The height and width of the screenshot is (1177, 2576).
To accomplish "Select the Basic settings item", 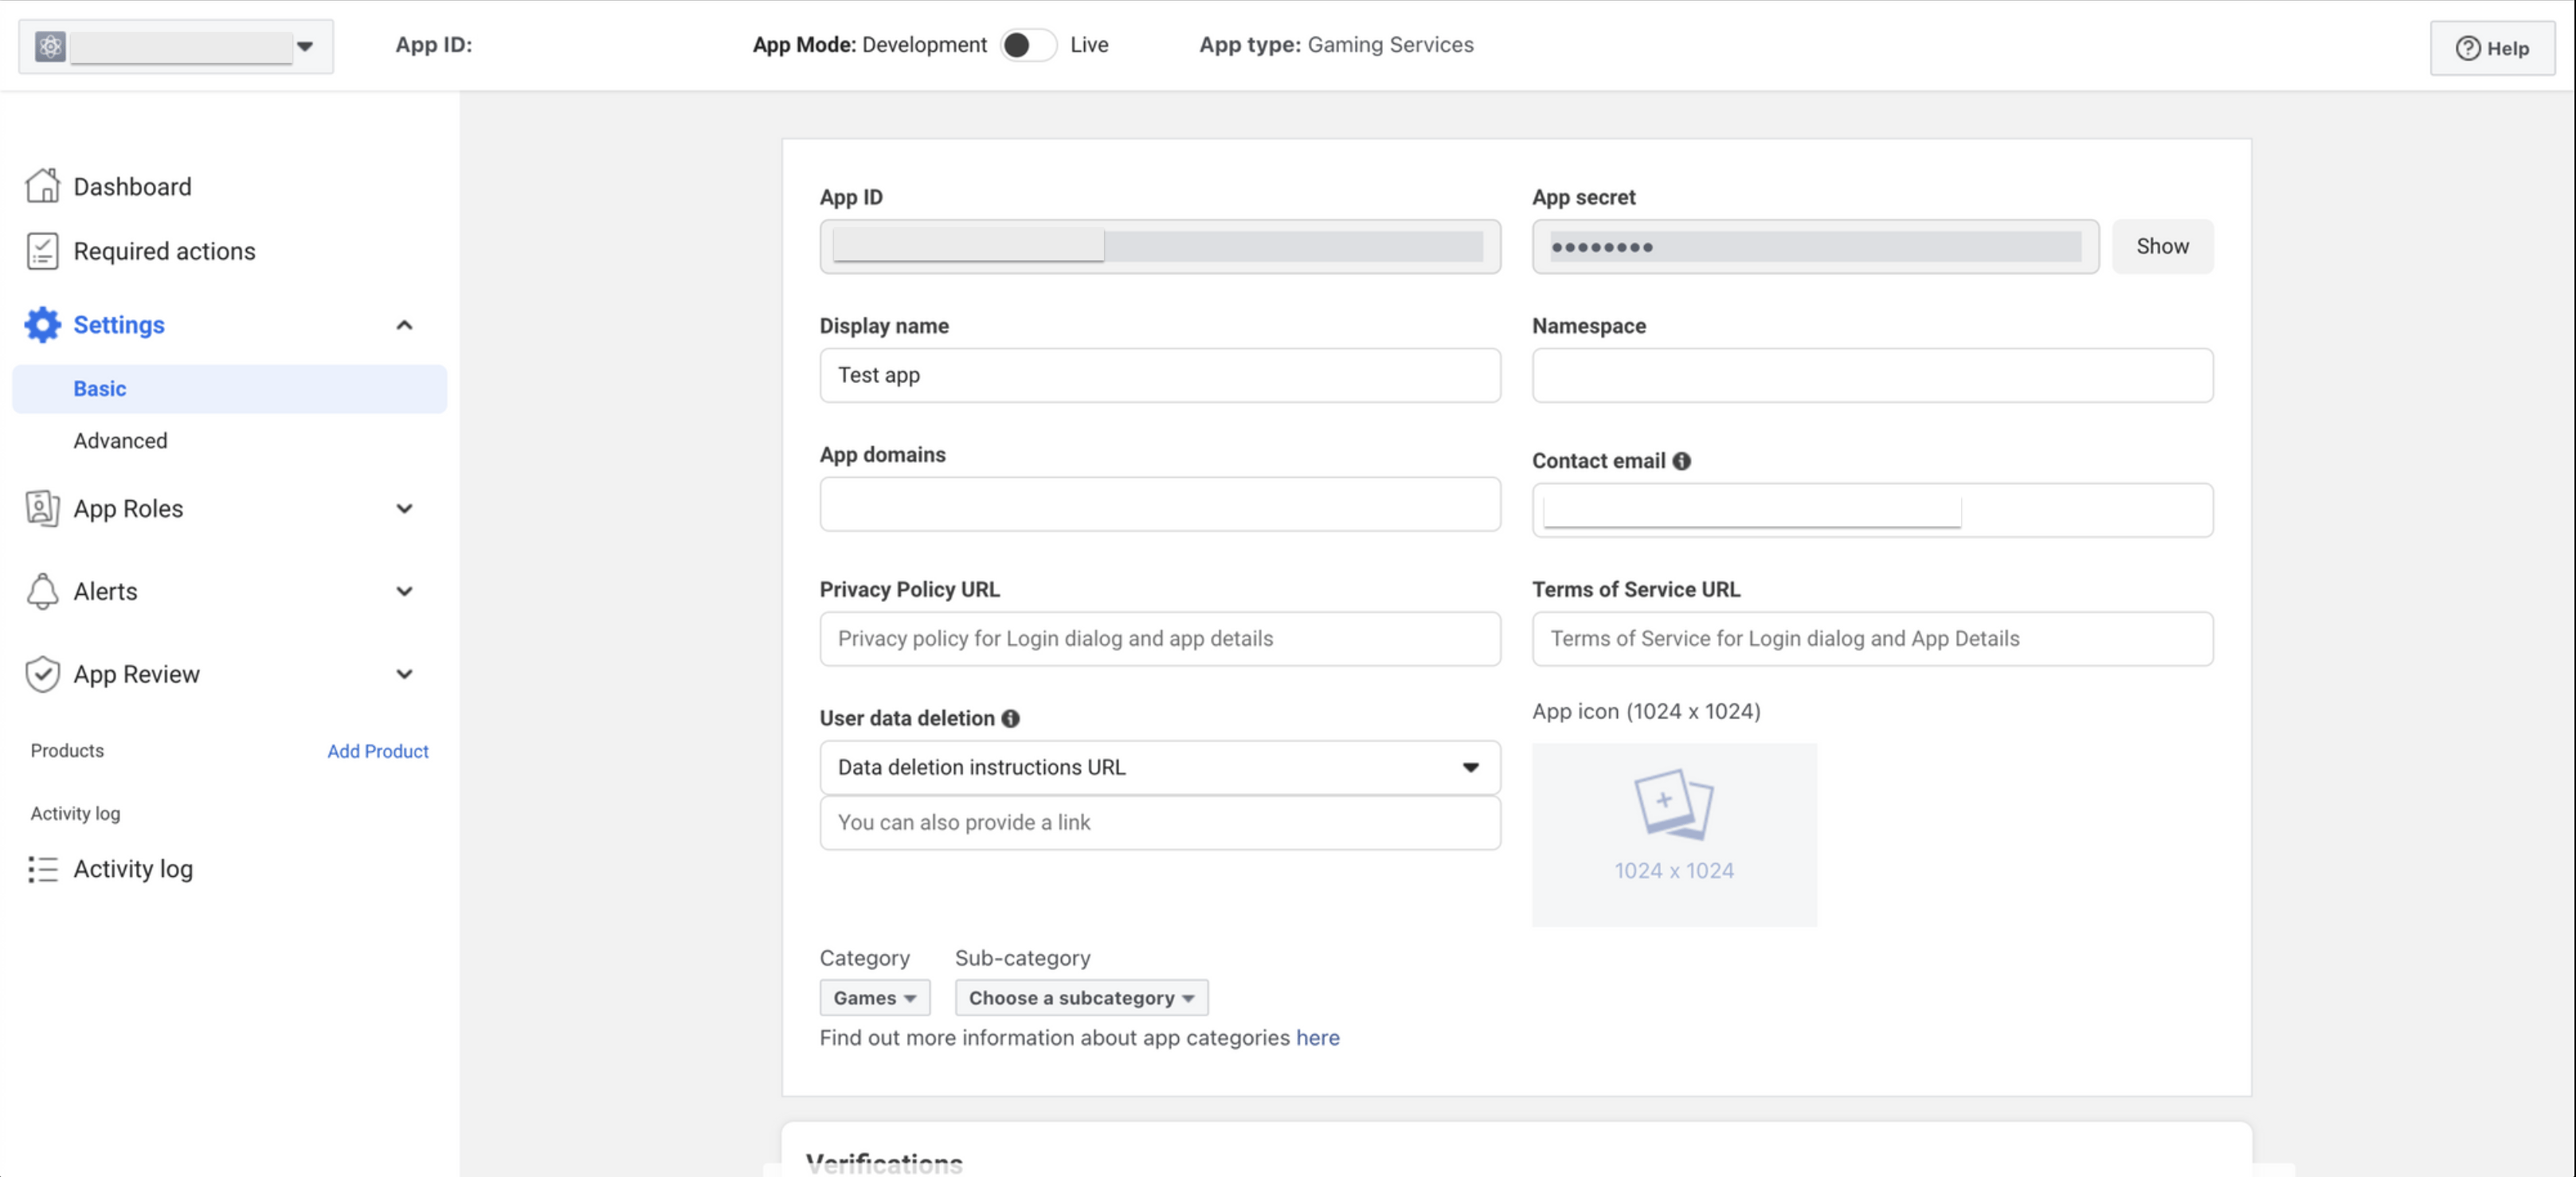I will click(100, 389).
